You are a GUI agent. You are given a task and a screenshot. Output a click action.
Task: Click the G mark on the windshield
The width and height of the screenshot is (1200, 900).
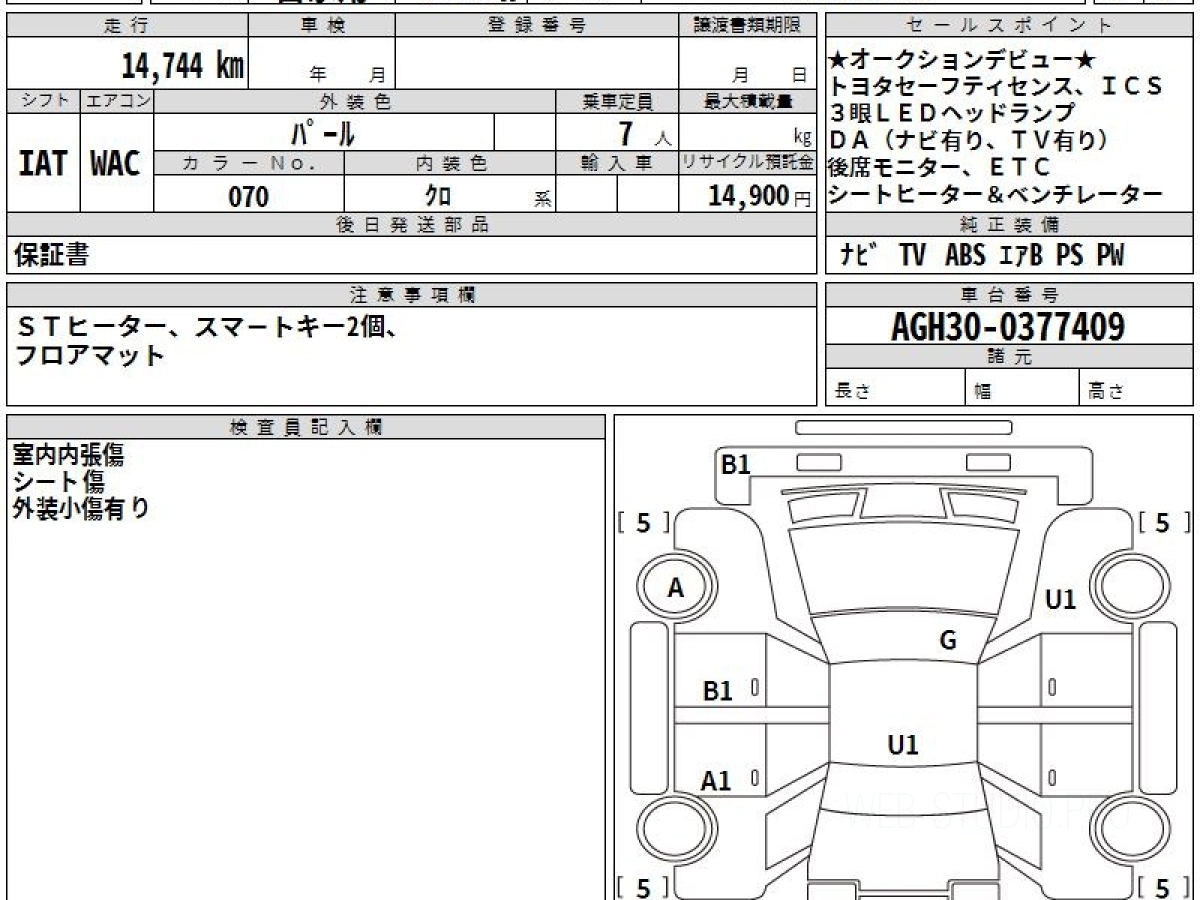pos(948,641)
